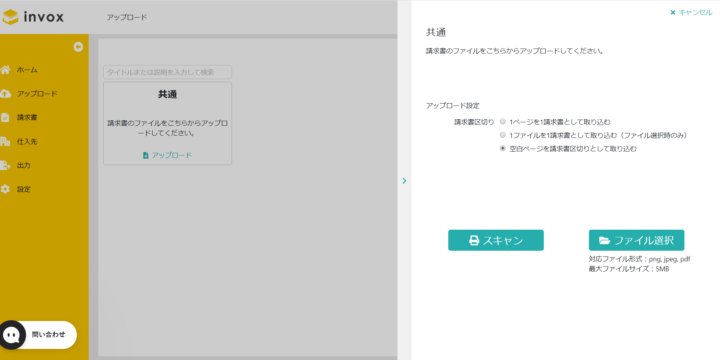Collapse sidebar with the arrow icon

[x=79, y=47]
